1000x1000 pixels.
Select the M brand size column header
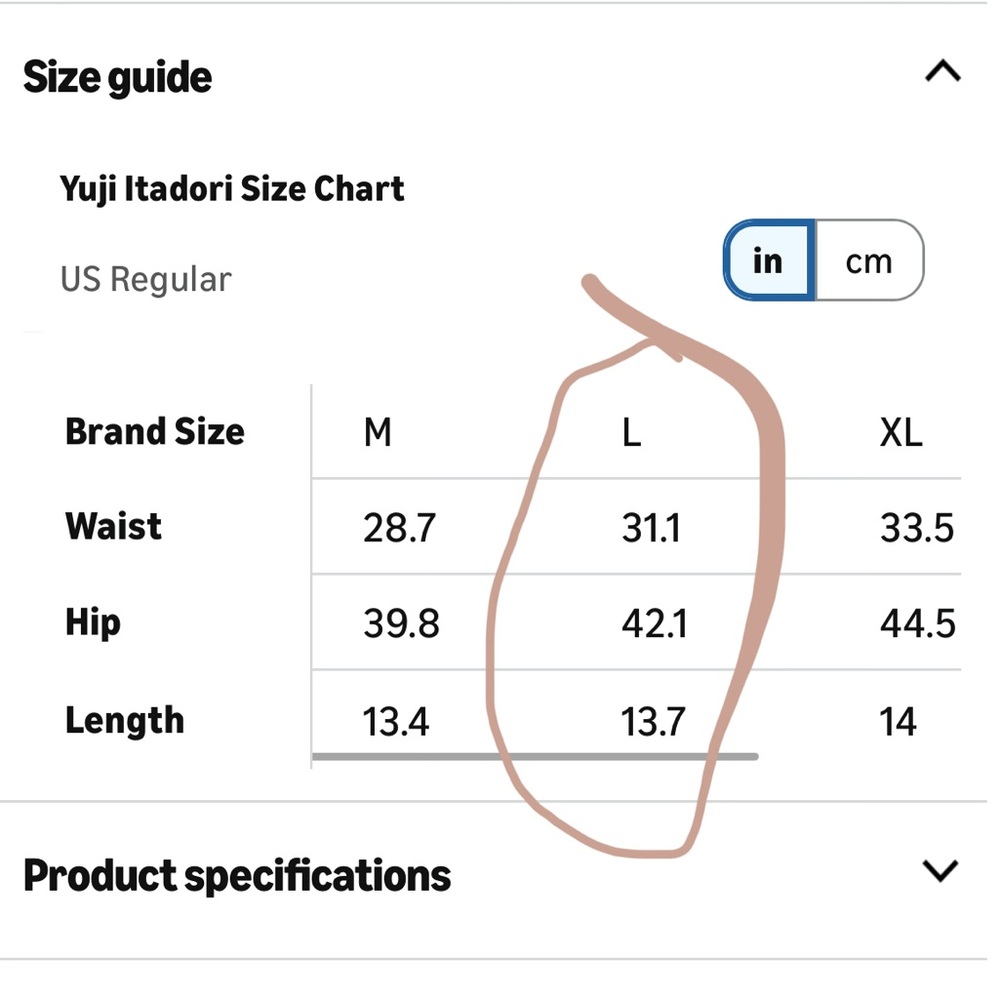tap(378, 432)
